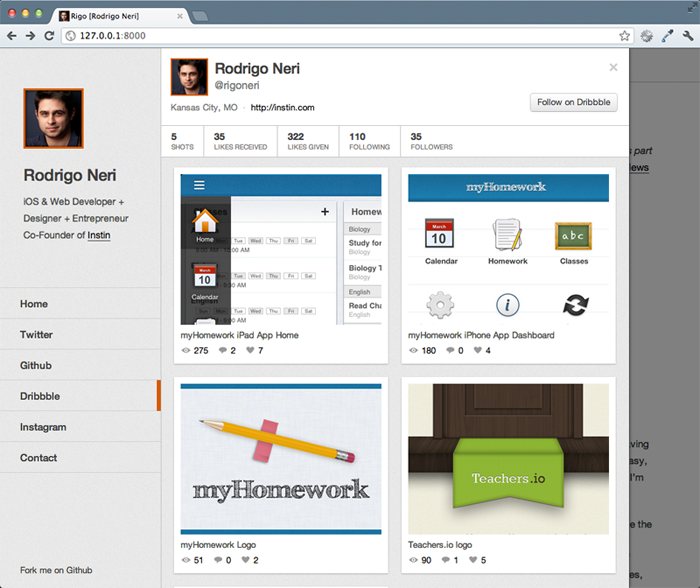Click the comment icon under myHomework Logo
This screenshot has height=588, width=700.
tap(218, 560)
